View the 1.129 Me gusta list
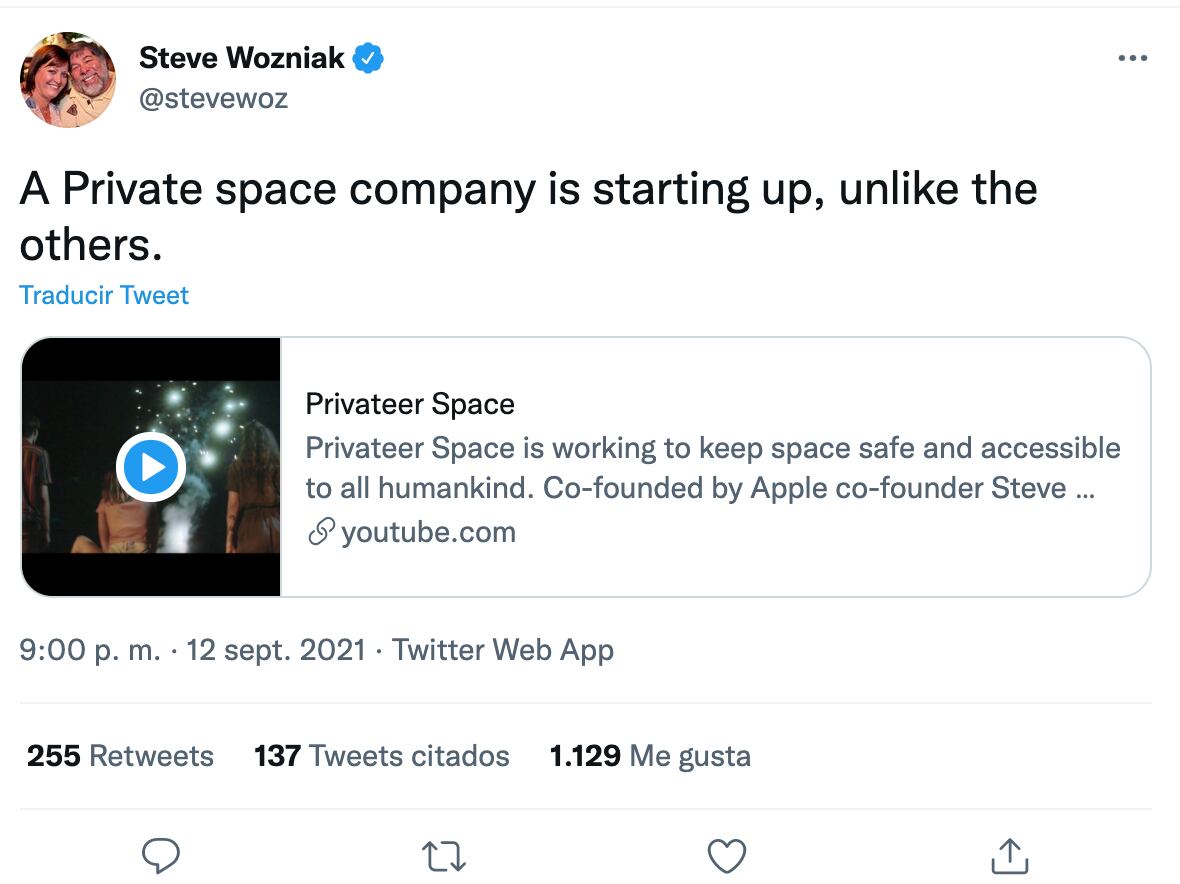The width and height of the screenshot is (1180, 884). point(650,755)
